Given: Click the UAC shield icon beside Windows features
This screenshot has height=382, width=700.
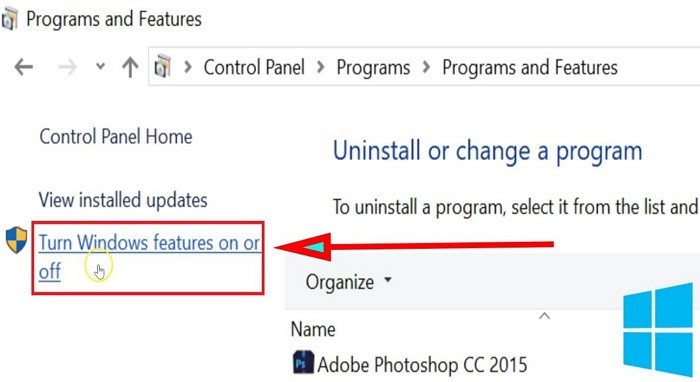Looking at the screenshot, I should 17,240.
